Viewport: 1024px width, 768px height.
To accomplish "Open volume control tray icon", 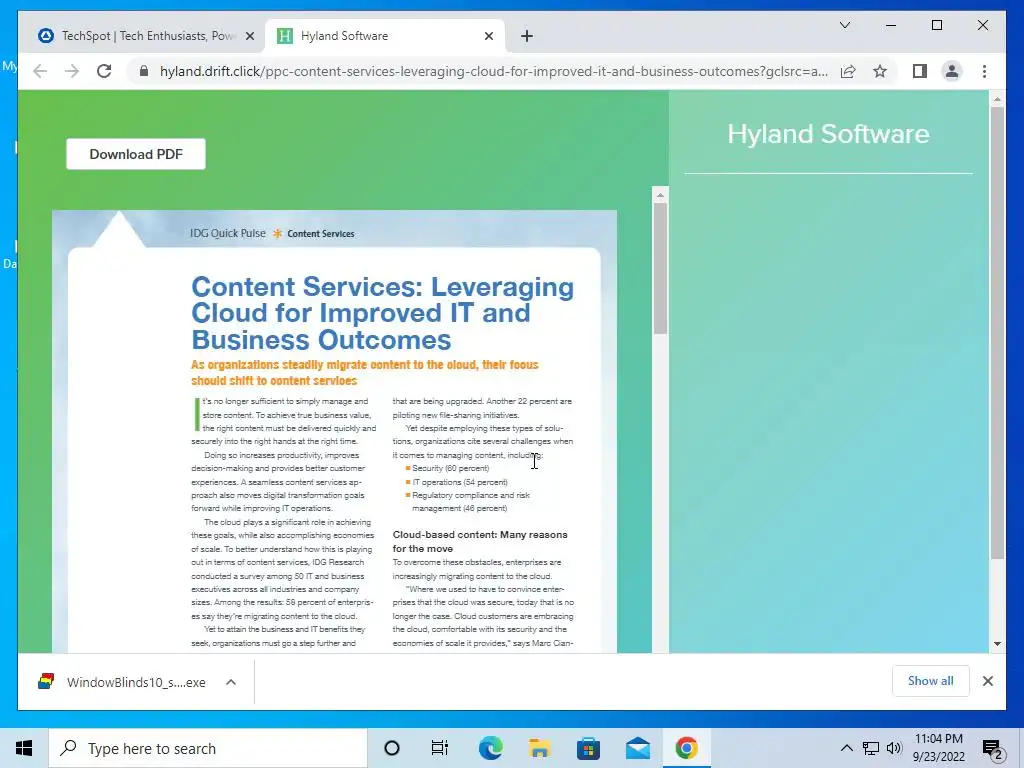I will (x=894, y=748).
